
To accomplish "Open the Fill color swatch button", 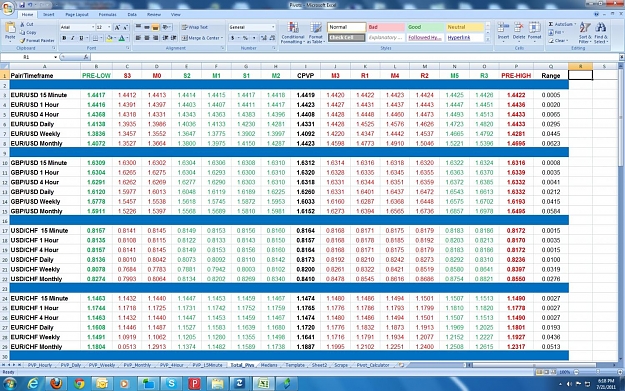I will click(x=109, y=38).
